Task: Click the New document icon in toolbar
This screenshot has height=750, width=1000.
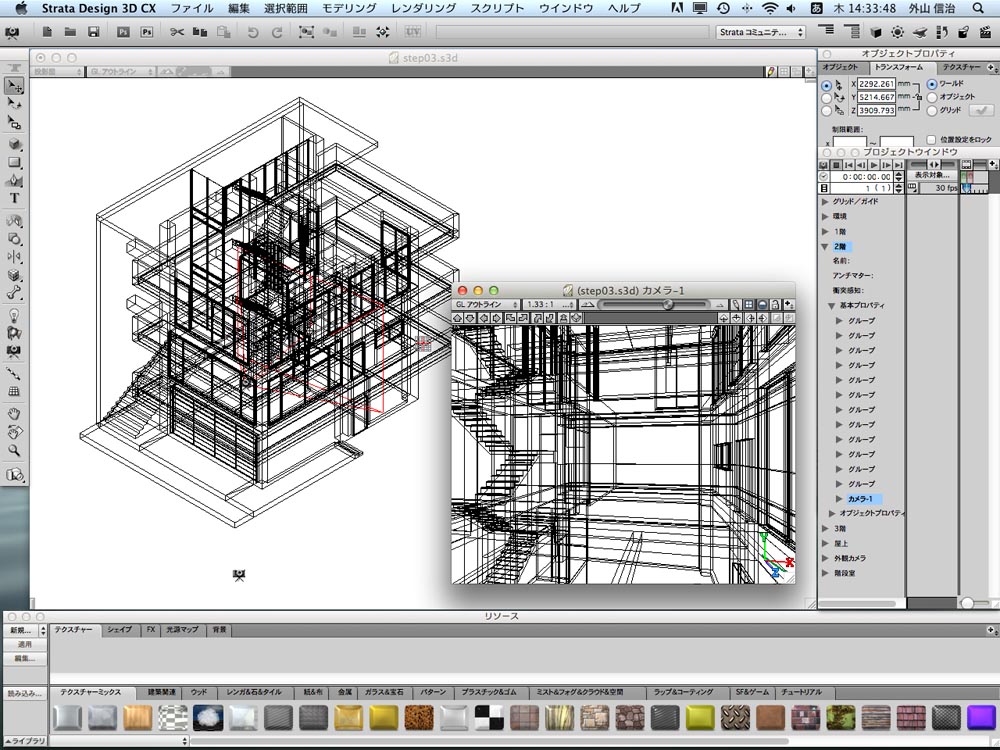Action: pyautogui.click(x=47, y=32)
